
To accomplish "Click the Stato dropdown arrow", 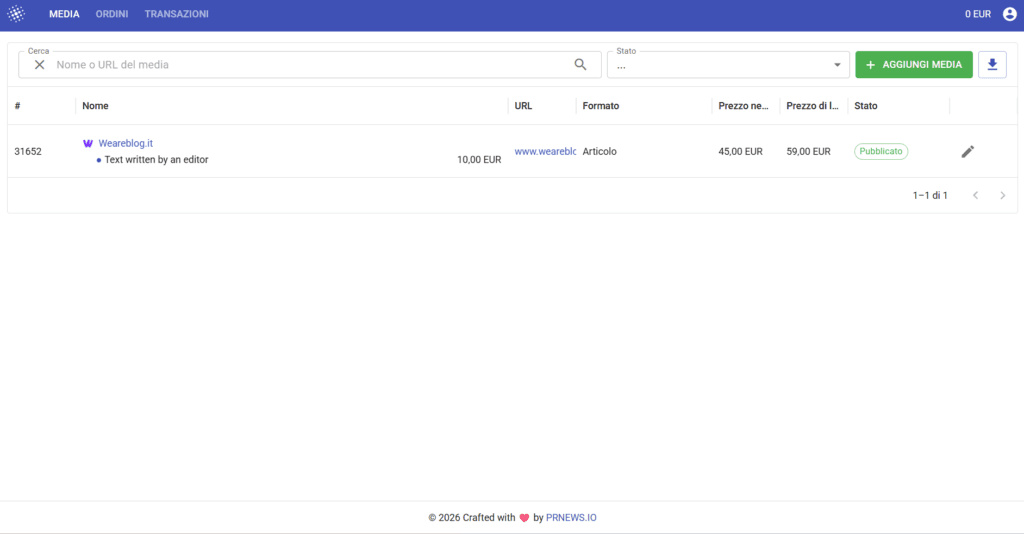I will [837, 65].
